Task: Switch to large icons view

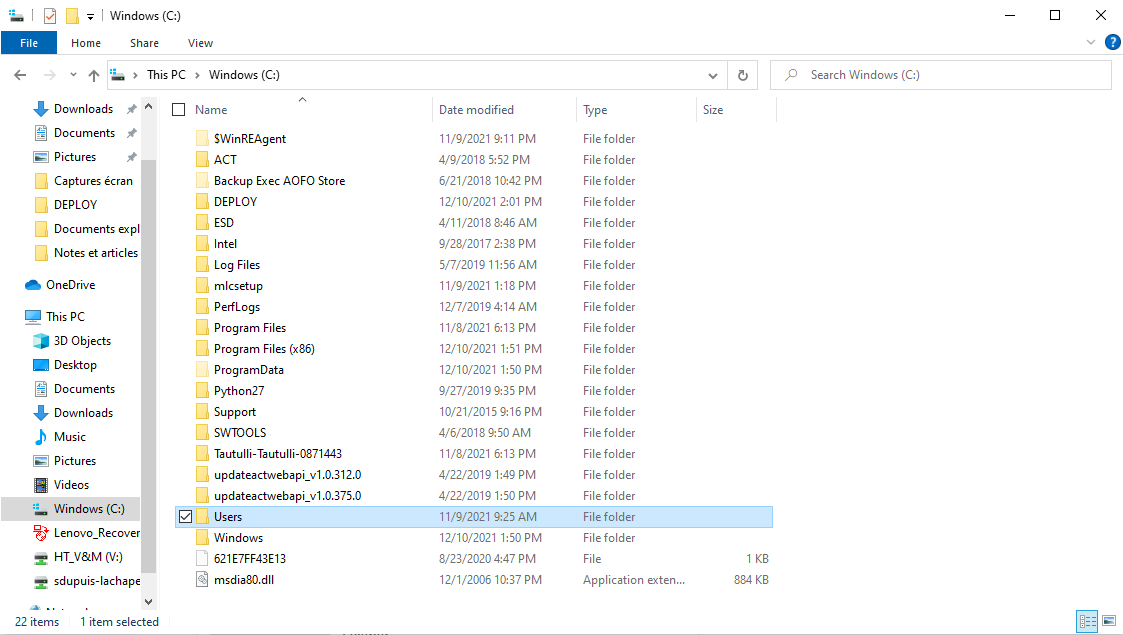Action: 1108,622
